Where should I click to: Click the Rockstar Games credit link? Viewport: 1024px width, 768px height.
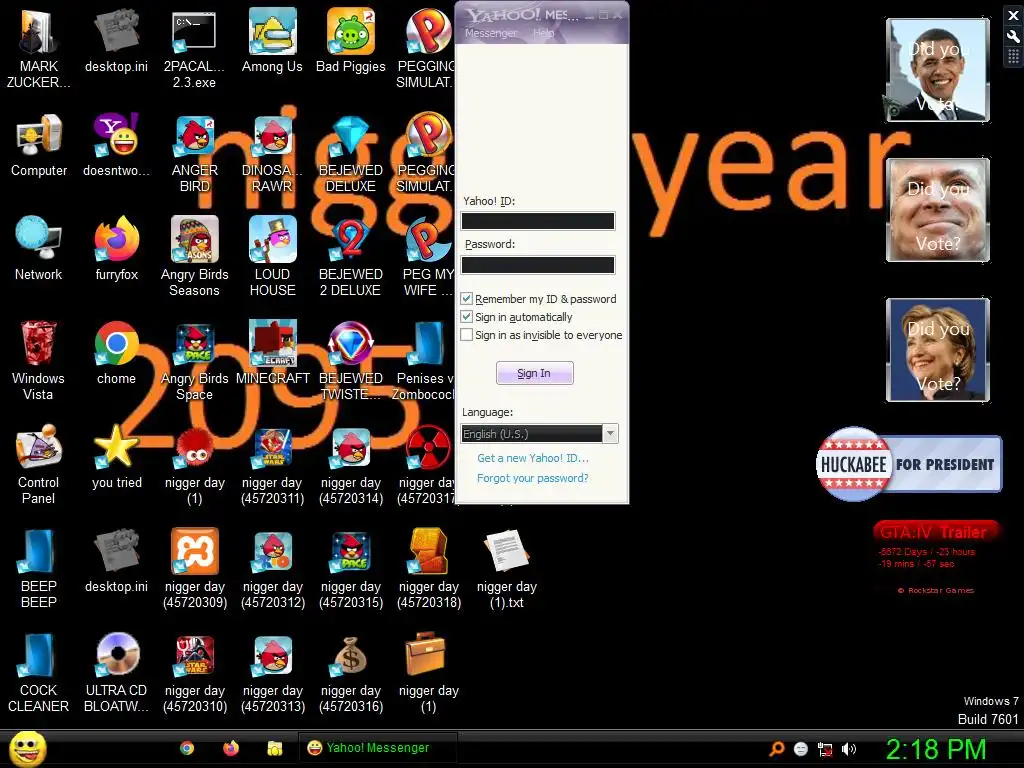[936, 590]
